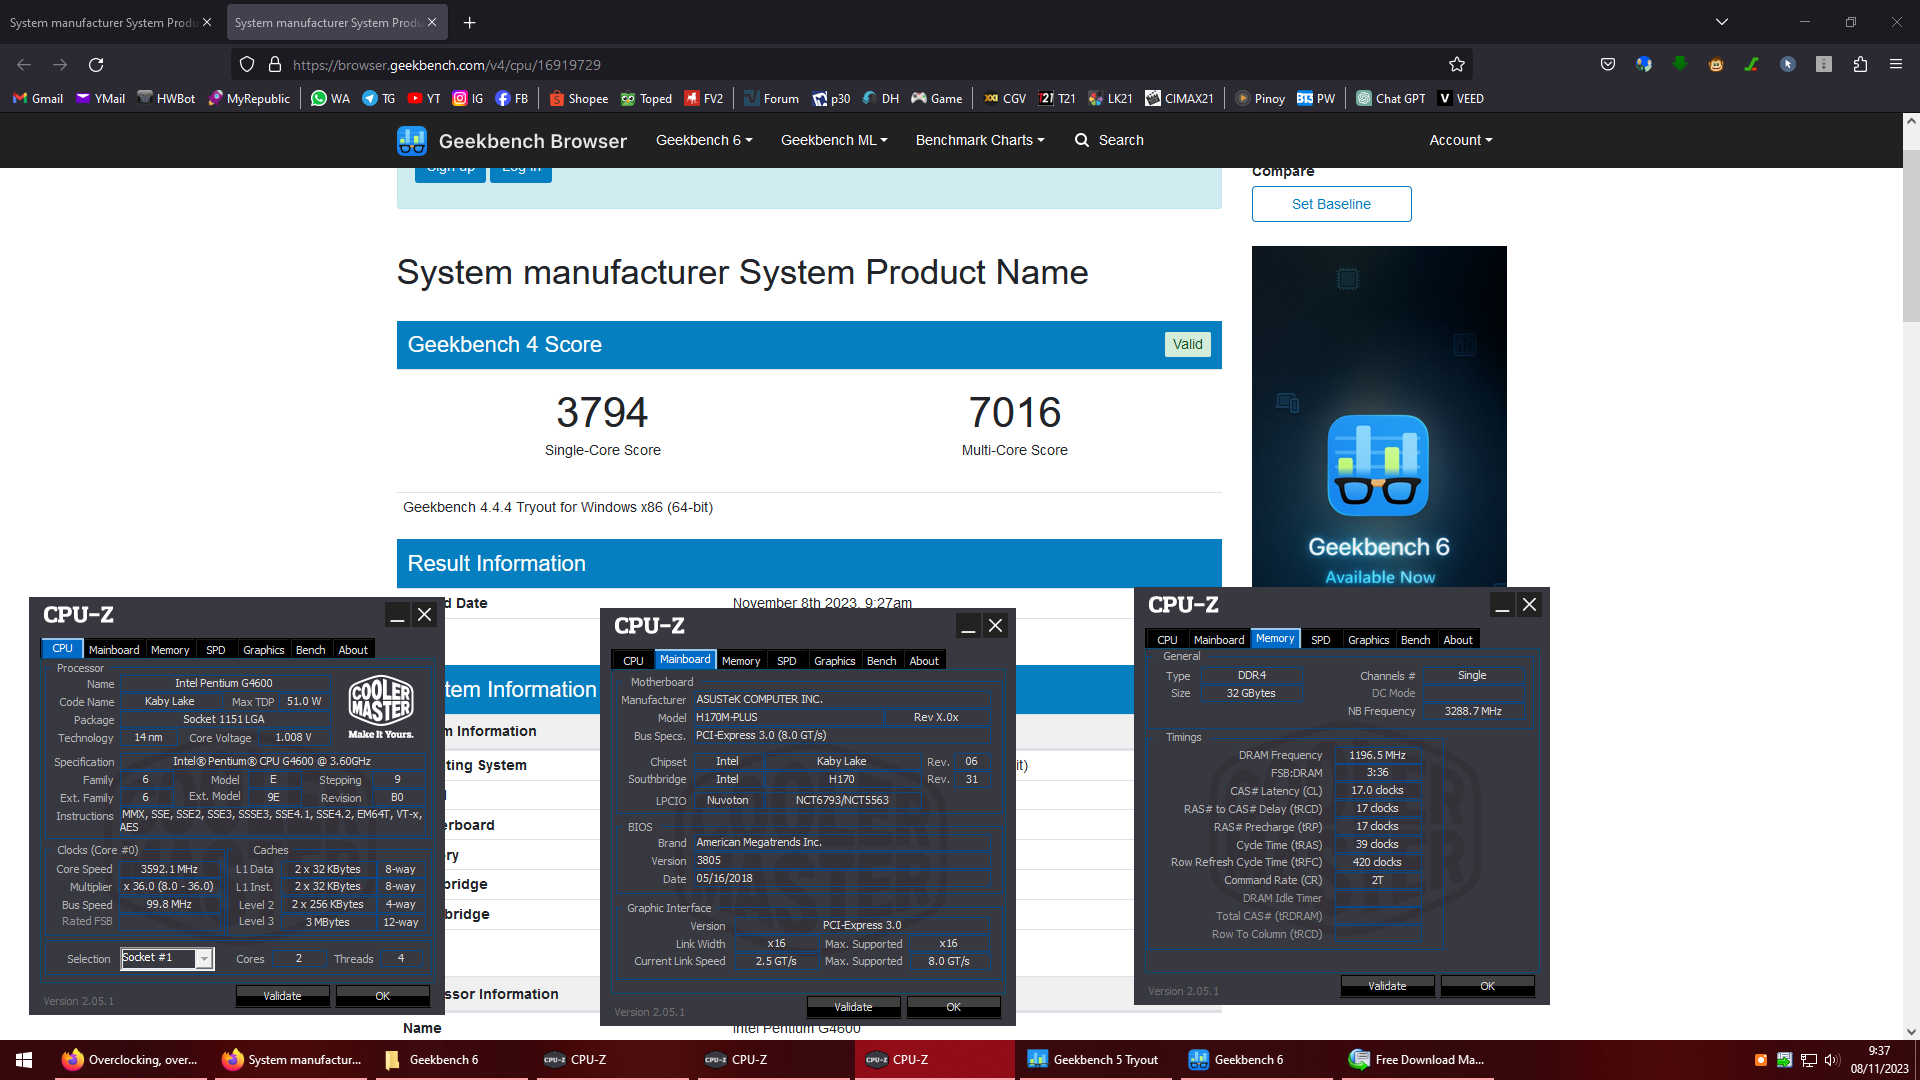Open the TG Telegram bookmark
Screen dimensions: 1920x1080
(x=379, y=99)
